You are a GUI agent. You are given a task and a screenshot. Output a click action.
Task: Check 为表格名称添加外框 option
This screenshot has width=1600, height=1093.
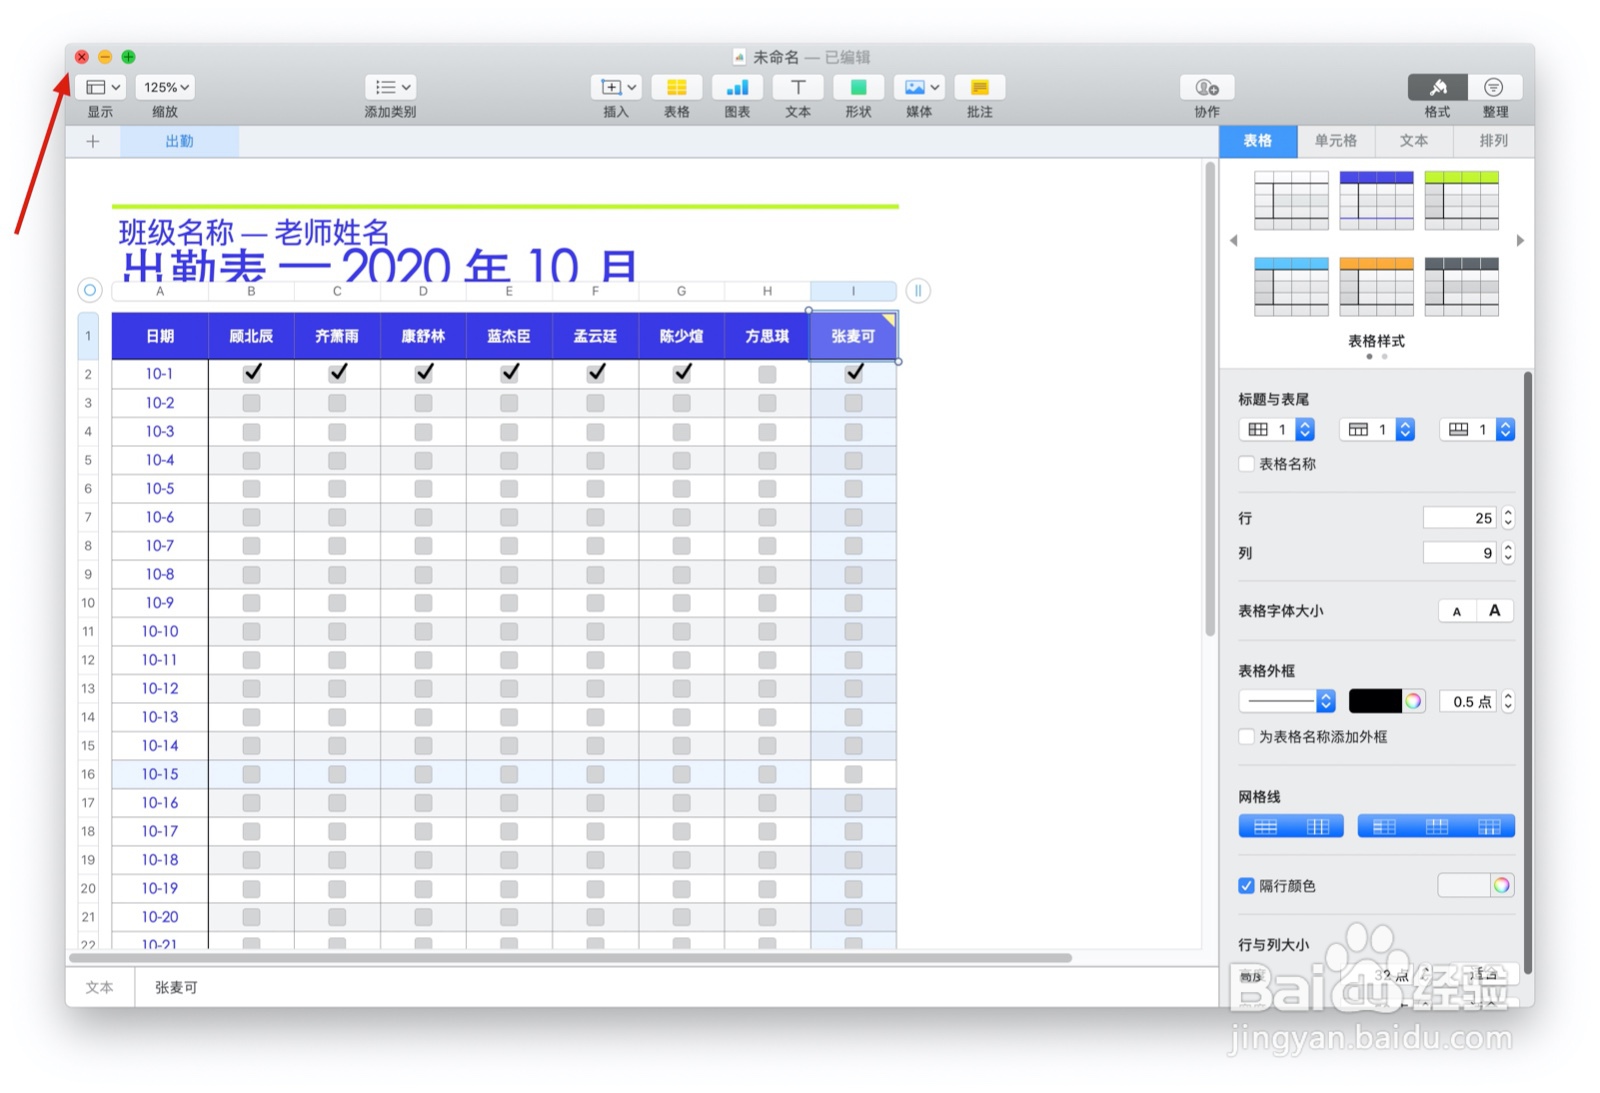(x=1246, y=737)
